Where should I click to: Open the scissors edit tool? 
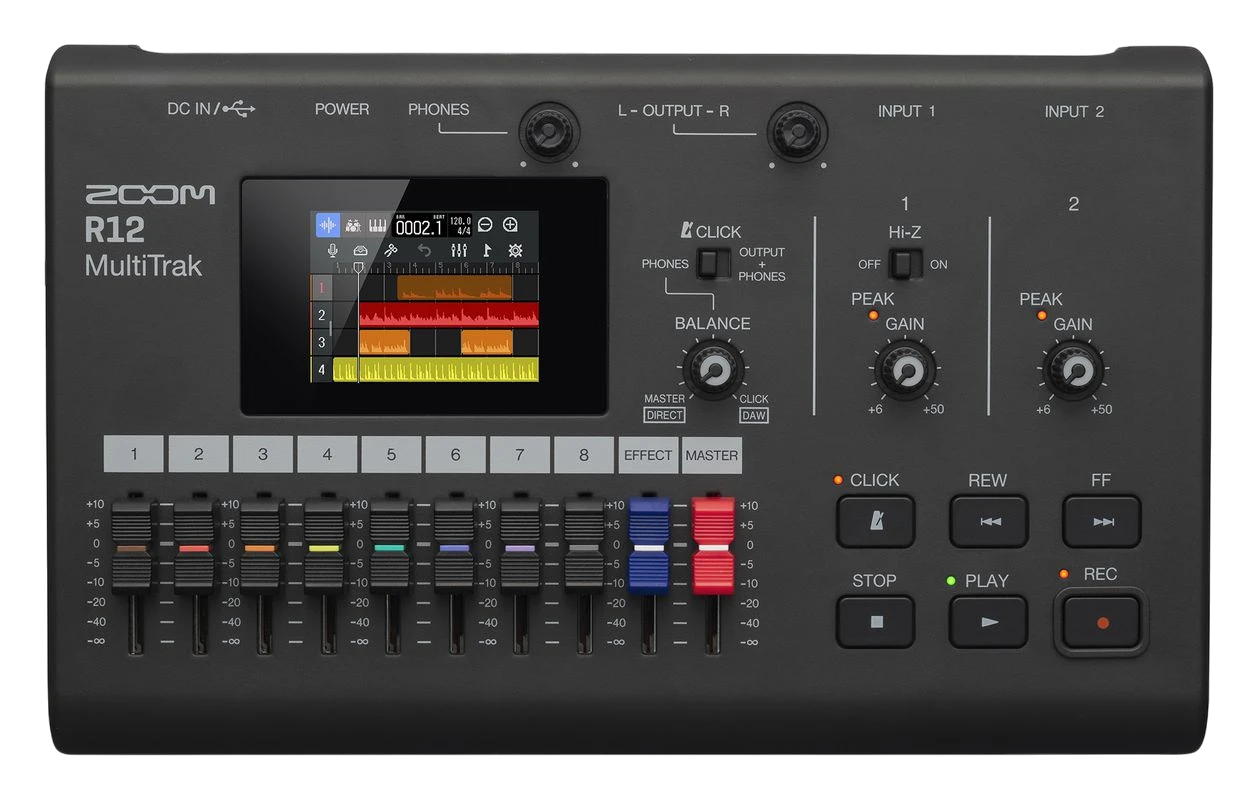[392, 250]
